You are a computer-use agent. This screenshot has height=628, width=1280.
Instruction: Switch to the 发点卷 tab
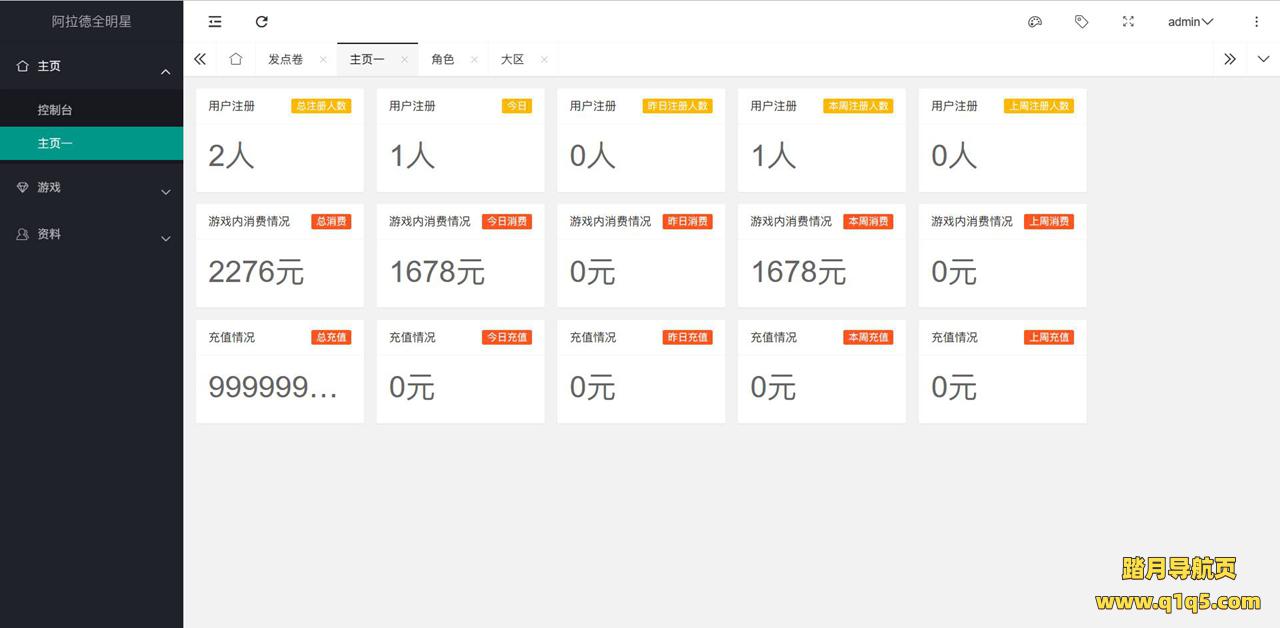285,60
